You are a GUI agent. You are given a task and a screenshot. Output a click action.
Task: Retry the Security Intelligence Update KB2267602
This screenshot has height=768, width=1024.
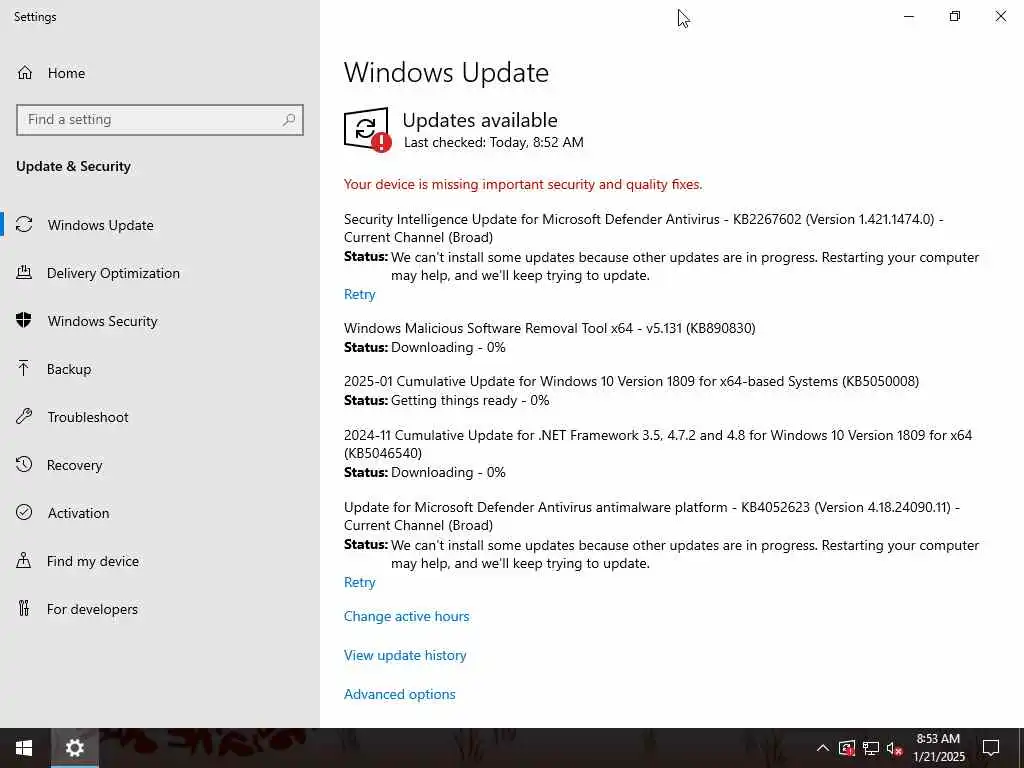(x=359, y=294)
